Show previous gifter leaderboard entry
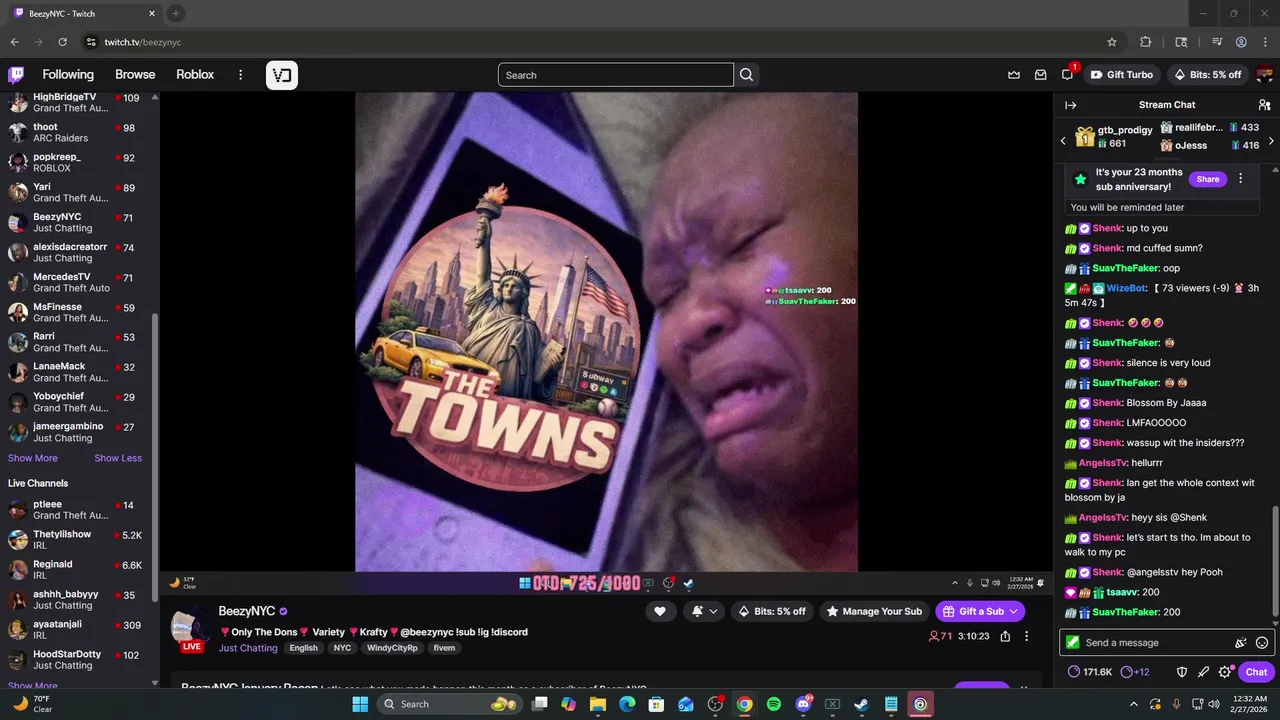 click(x=1063, y=141)
